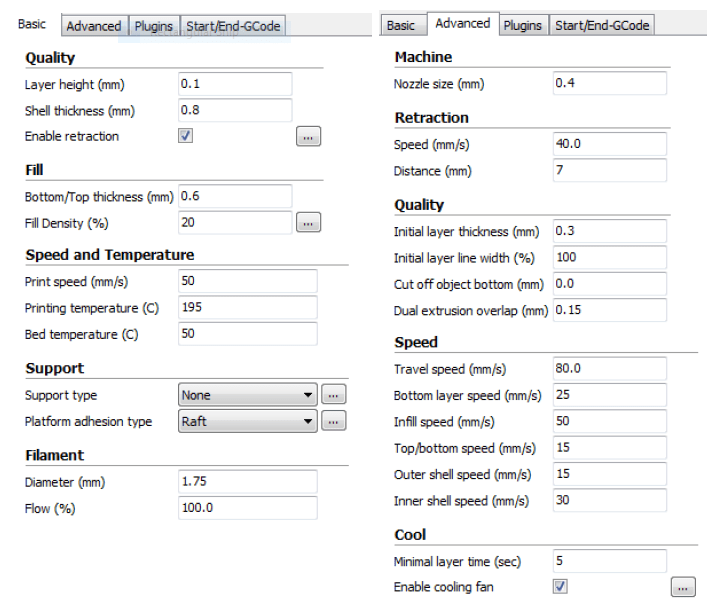The width and height of the screenshot is (707, 610).
Task: Click the Enable retraction label text
Action: (72, 136)
